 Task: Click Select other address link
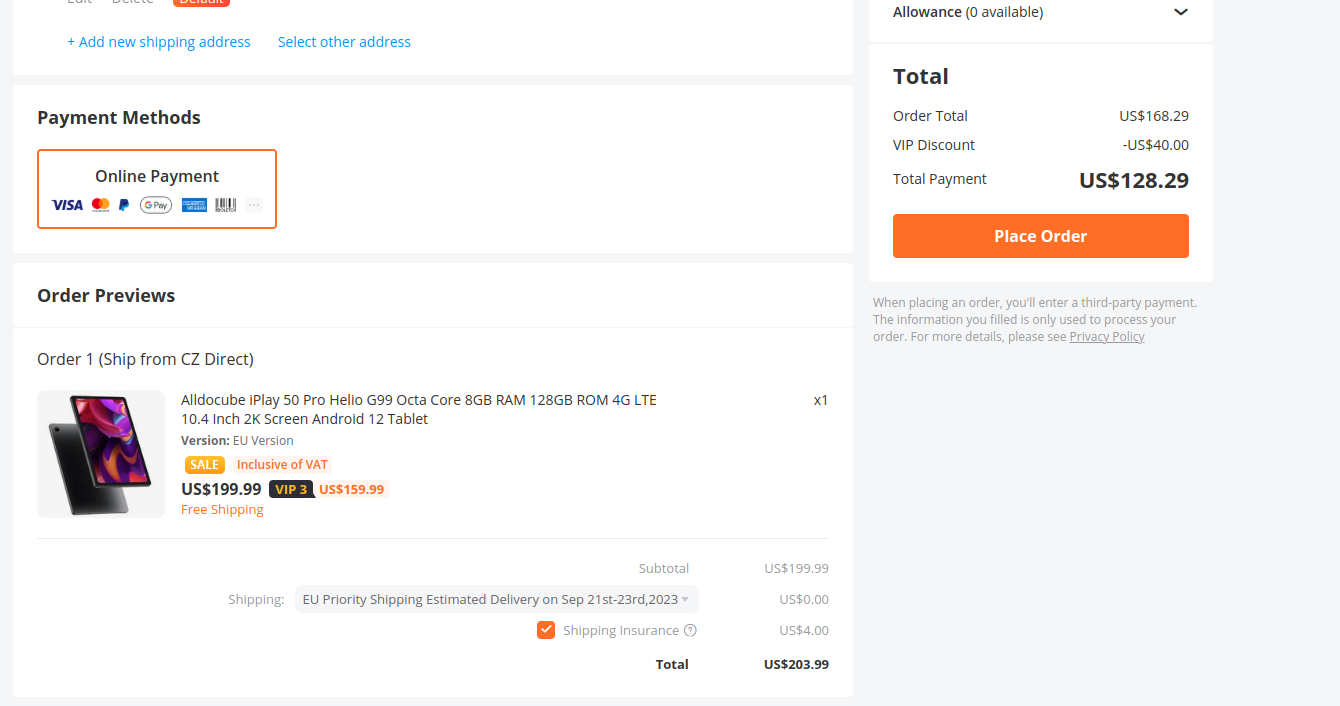coord(344,42)
